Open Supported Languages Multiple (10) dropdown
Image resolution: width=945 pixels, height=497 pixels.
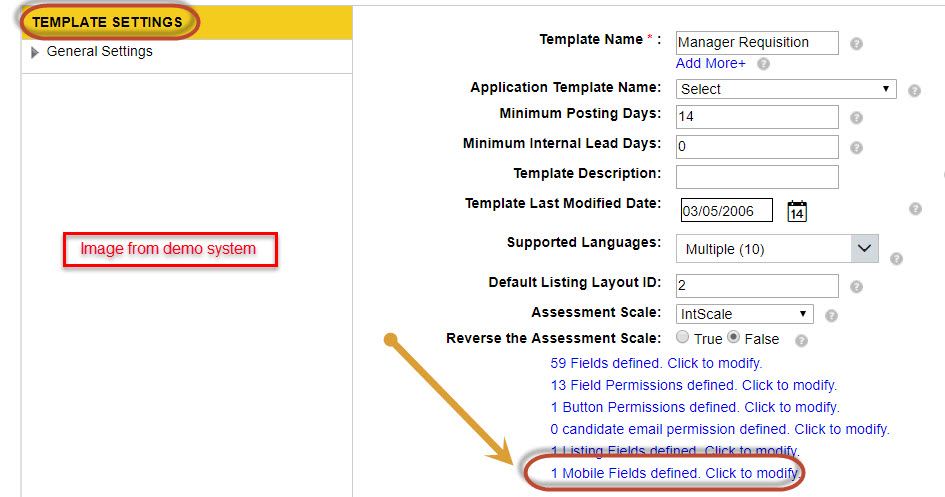coord(777,249)
